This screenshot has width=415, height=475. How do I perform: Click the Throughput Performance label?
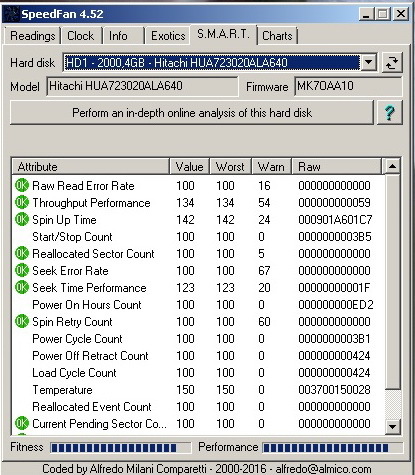coord(91,203)
